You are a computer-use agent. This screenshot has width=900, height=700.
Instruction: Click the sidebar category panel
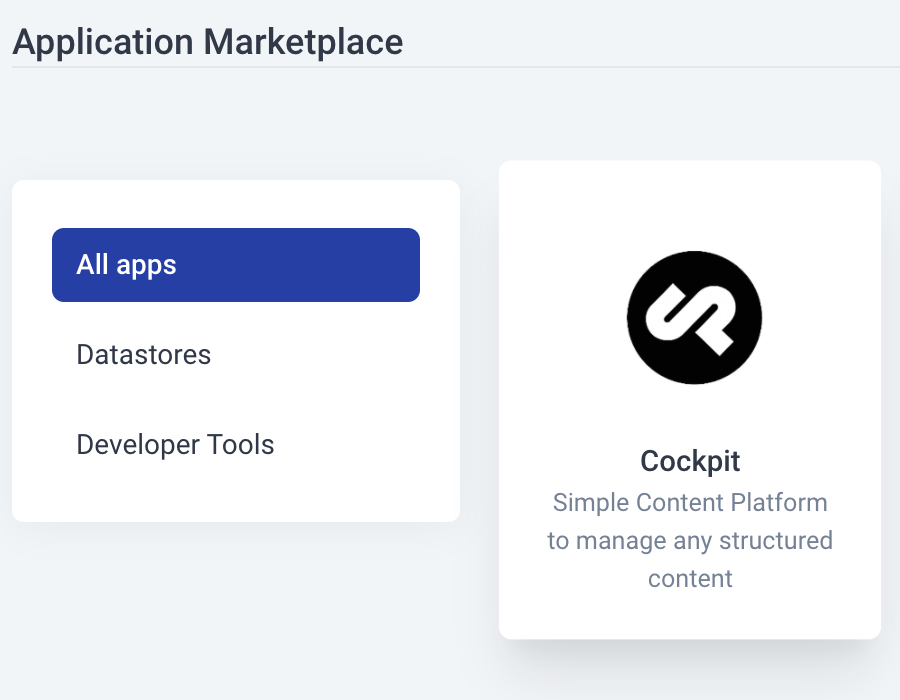pos(235,350)
